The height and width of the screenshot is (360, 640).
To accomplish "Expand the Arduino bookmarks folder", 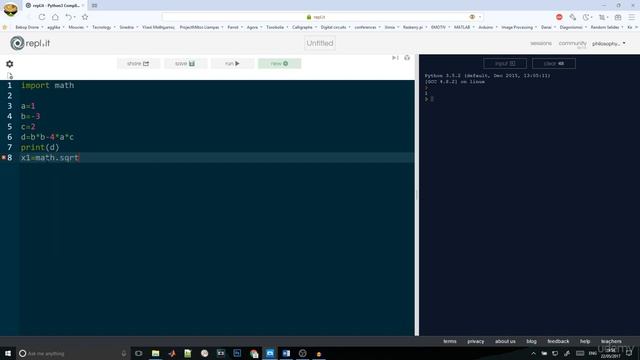I will coord(488,27).
